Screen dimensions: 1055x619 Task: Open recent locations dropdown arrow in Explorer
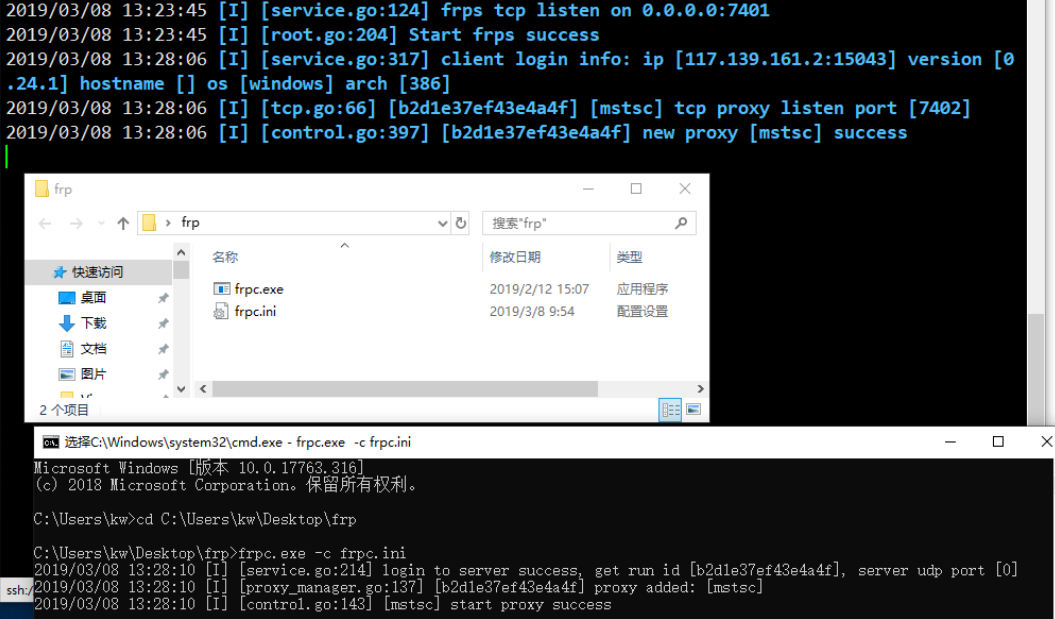coord(101,223)
